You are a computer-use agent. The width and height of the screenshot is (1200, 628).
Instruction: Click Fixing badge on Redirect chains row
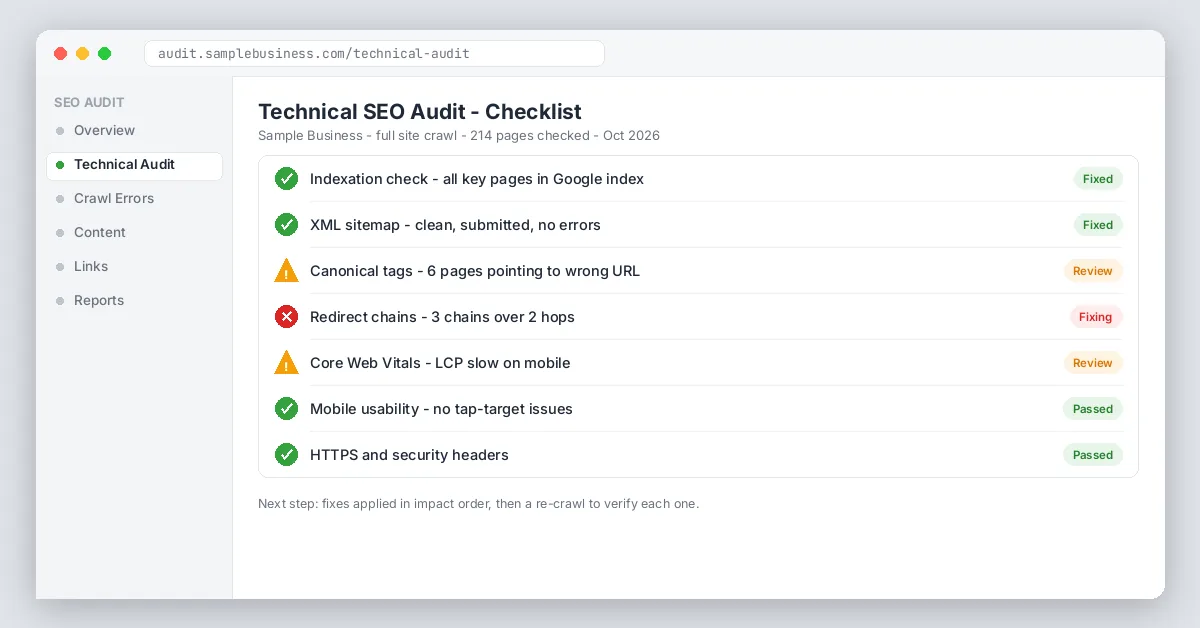point(1096,317)
